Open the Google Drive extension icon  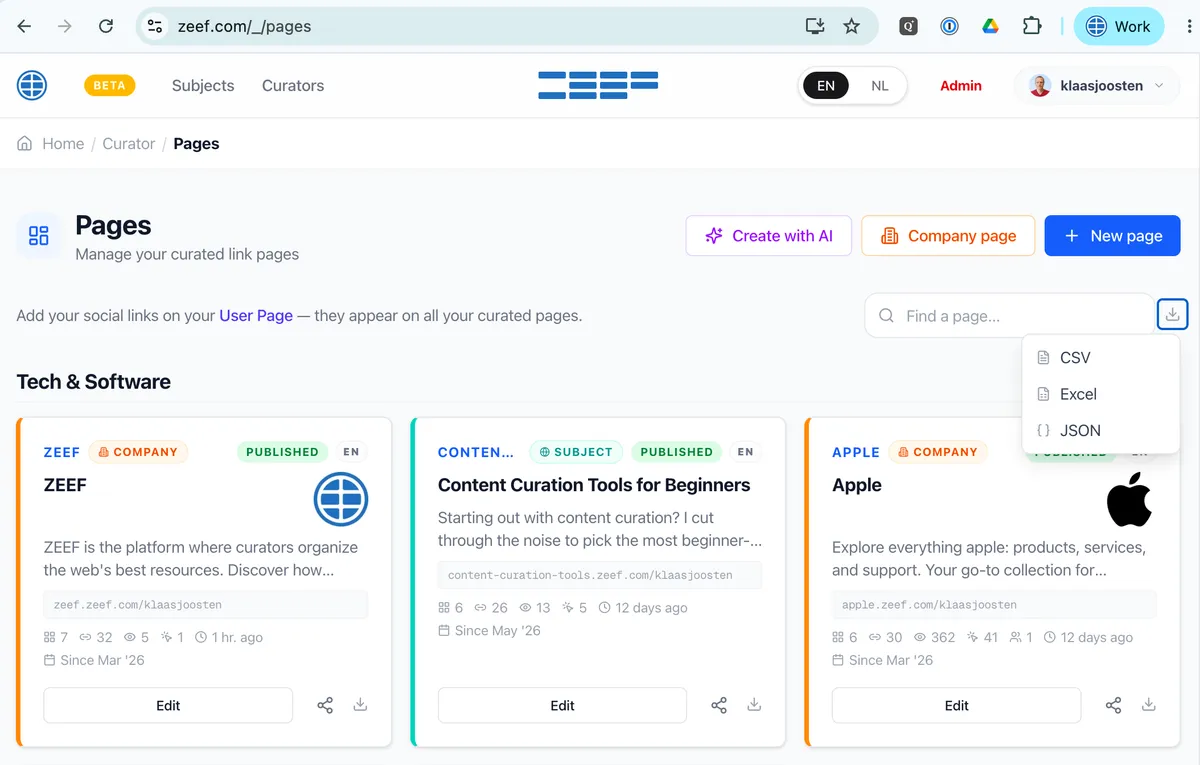coord(990,27)
